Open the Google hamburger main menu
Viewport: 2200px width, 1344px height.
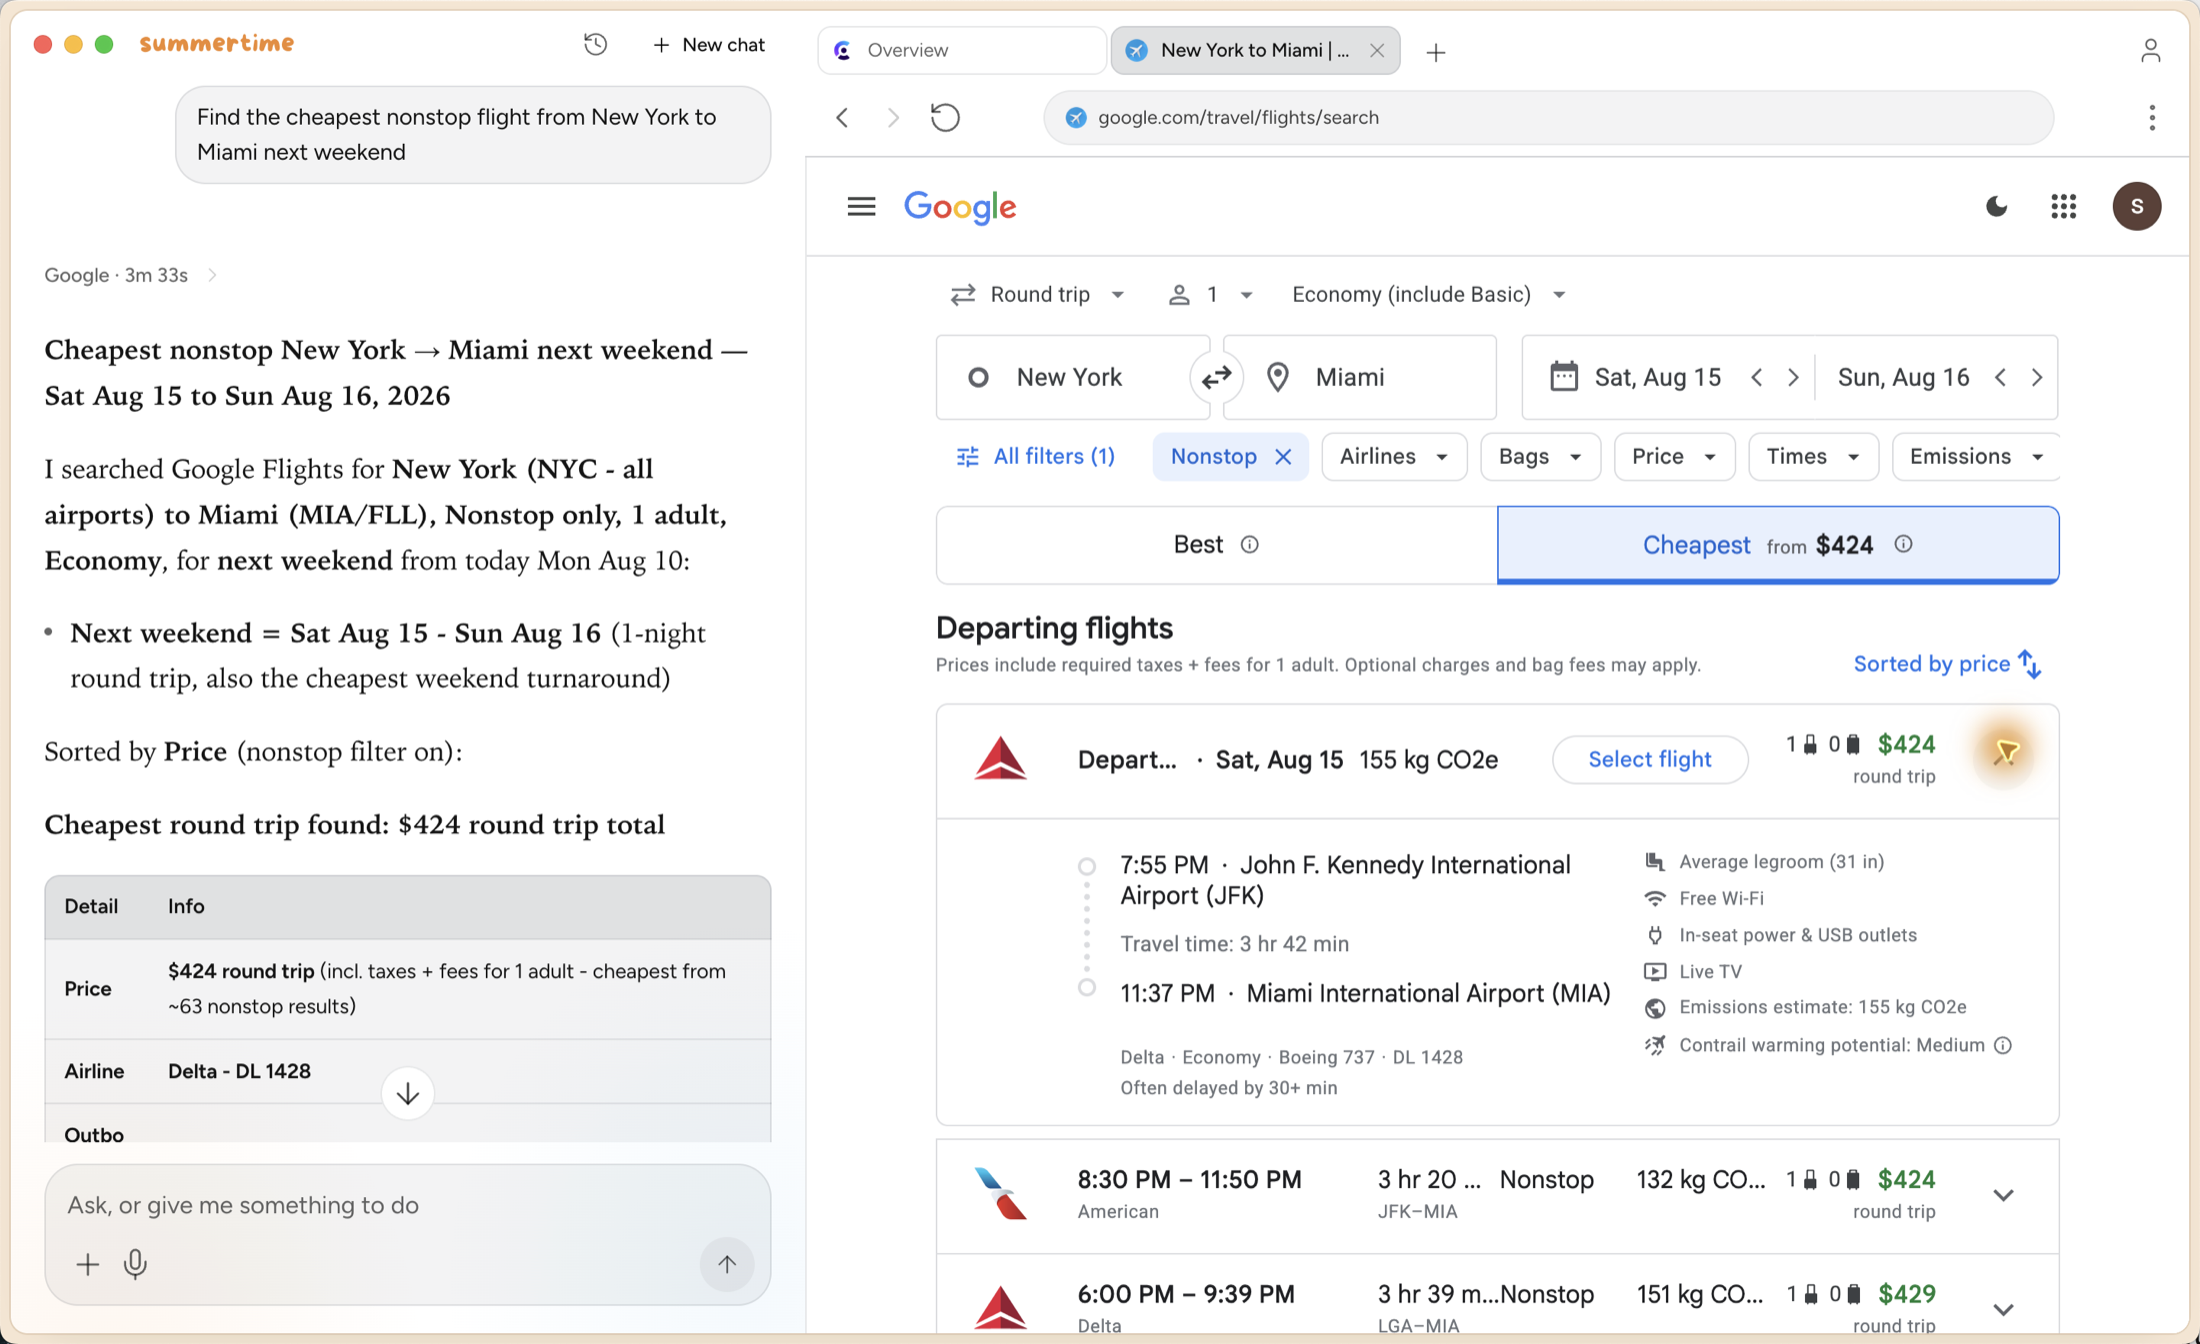coord(861,207)
